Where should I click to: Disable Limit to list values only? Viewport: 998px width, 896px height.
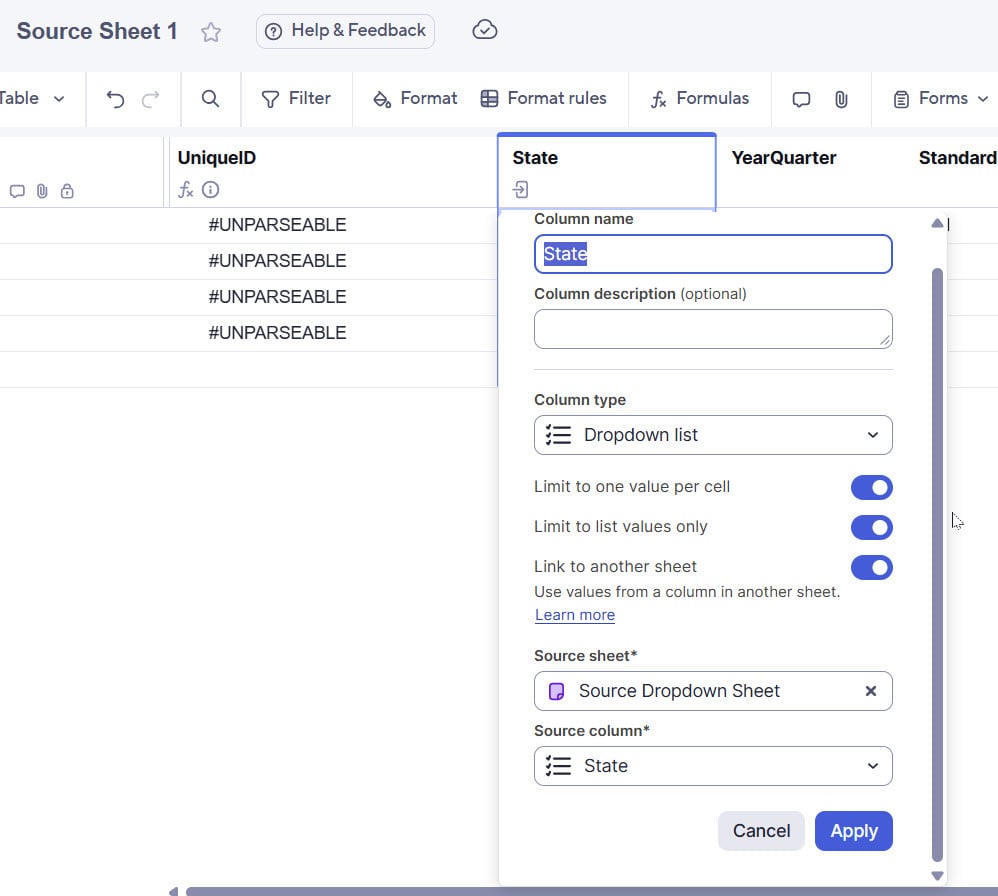[x=871, y=527]
